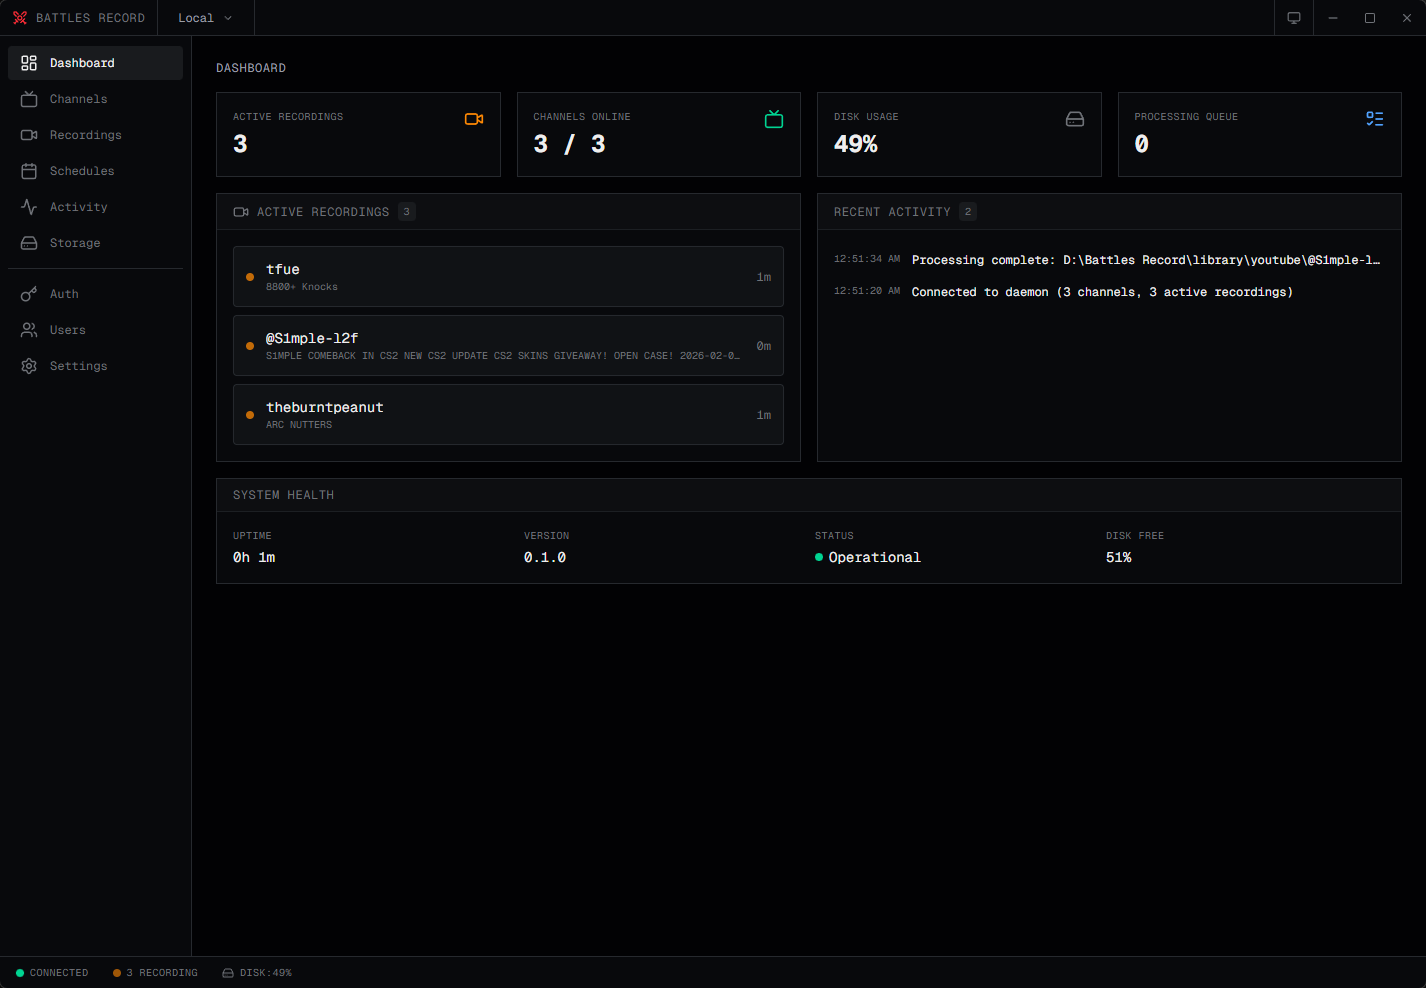The image size is (1426, 988).
Task: Click the Activity waveform icon
Action: click(x=29, y=206)
